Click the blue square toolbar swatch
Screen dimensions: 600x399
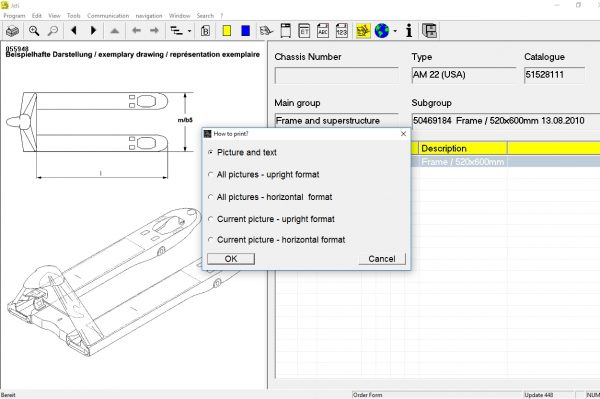[x=246, y=31]
